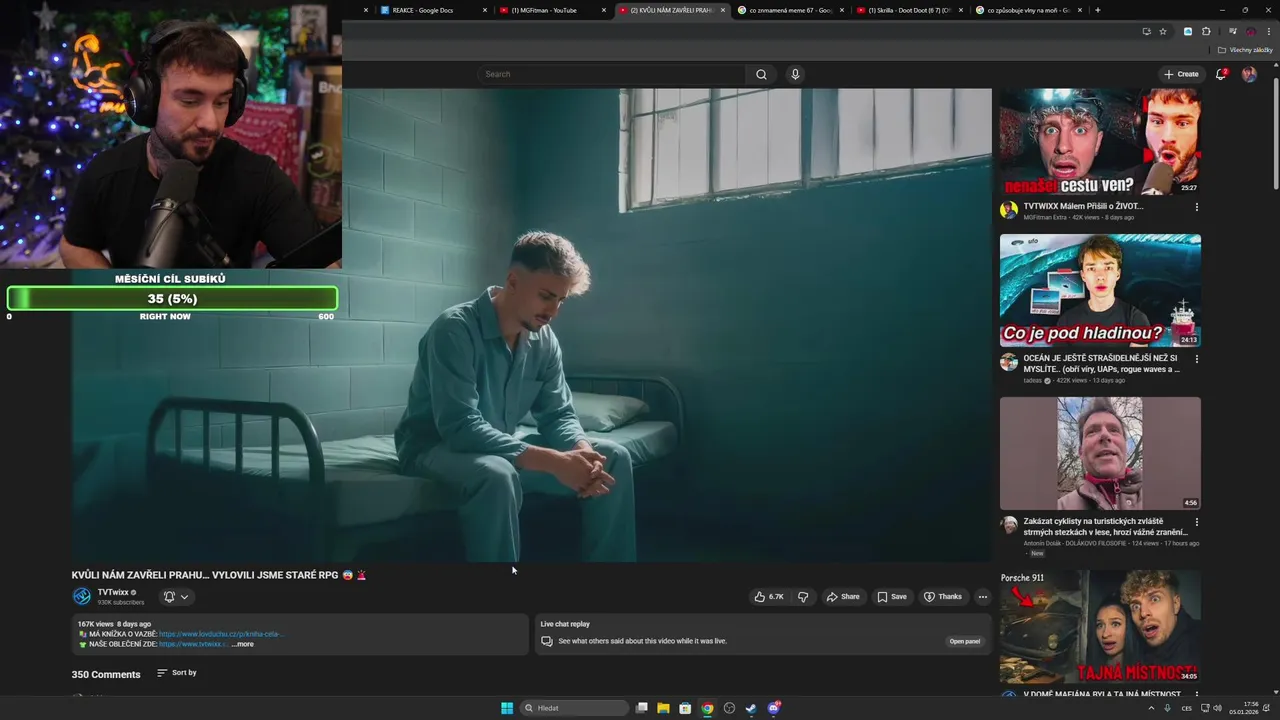The width and height of the screenshot is (1280, 720).
Task: Open the 'TAJNÁ MÍSTNOST' Porsche 911 thumbnail
Action: click(x=1100, y=626)
